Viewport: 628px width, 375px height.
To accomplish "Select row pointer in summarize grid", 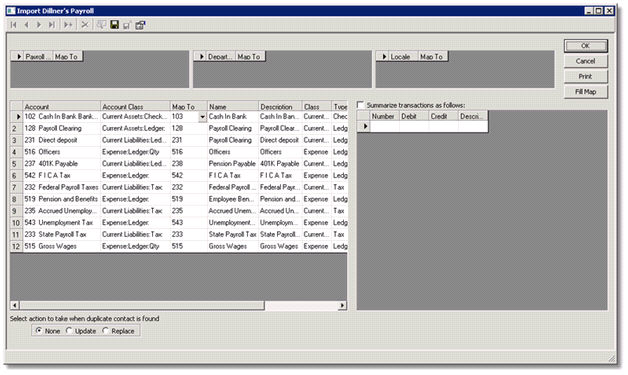I will pyautogui.click(x=364, y=126).
